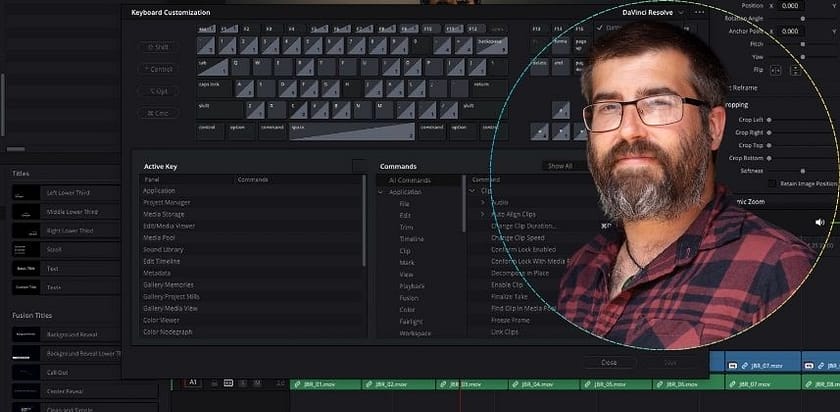The image size is (840, 412).
Task: Select the A1 audio track header
Action: 193,383
